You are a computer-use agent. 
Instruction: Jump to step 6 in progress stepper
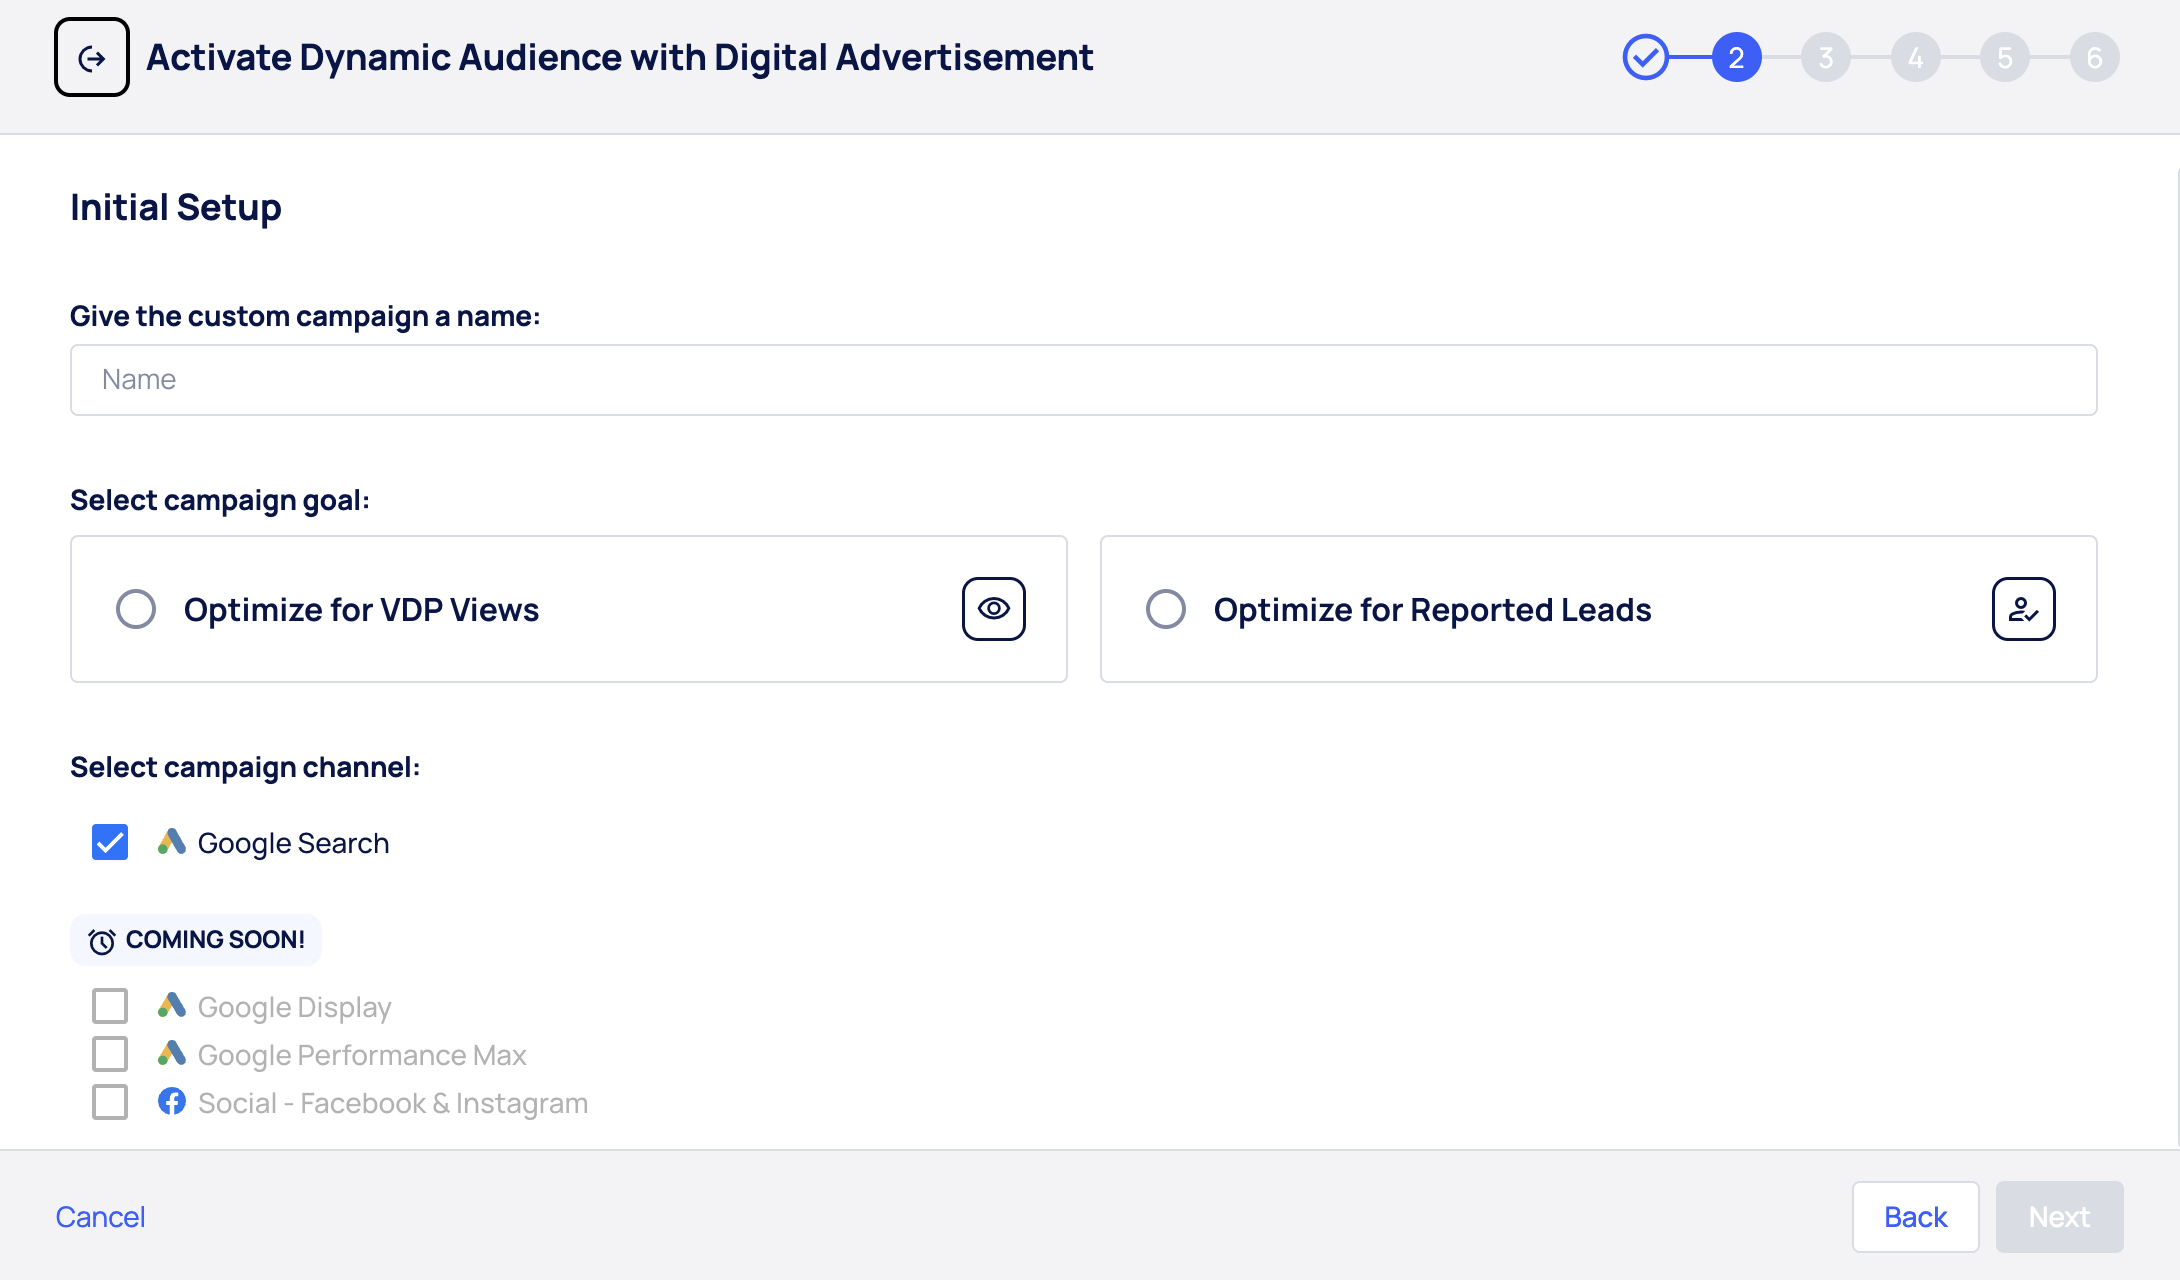(x=2094, y=58)
